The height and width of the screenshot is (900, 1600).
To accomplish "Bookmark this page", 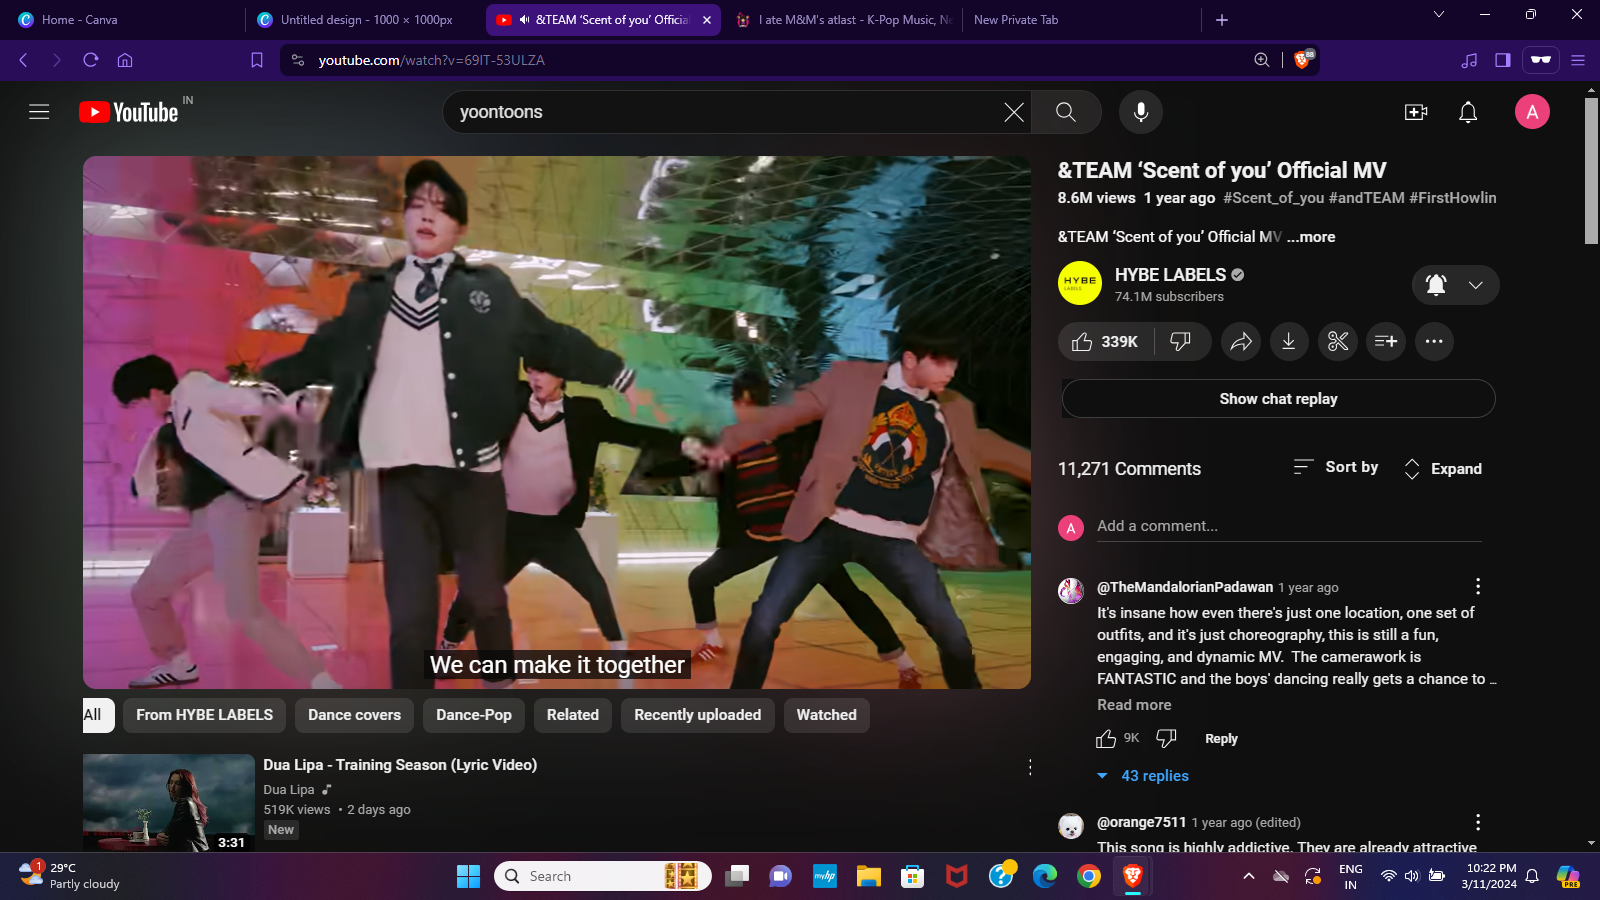I will point(257,60).
